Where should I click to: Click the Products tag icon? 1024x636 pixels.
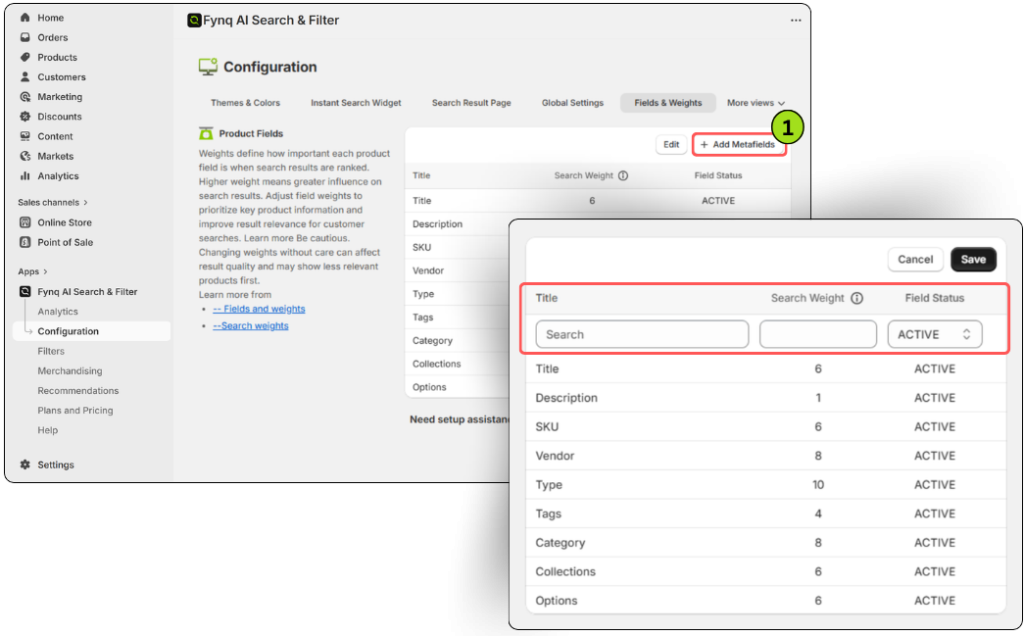point(25,57)
